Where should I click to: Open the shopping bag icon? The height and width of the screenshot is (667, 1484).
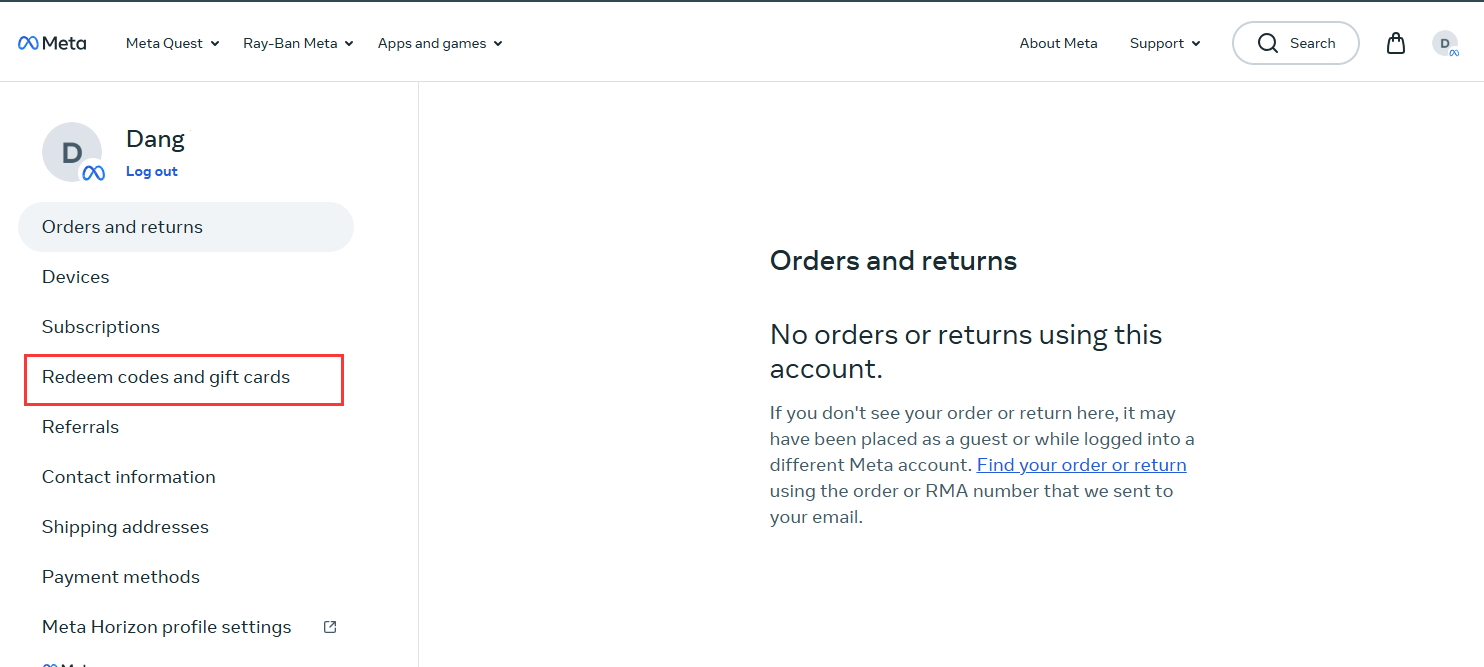(1396, 43)
